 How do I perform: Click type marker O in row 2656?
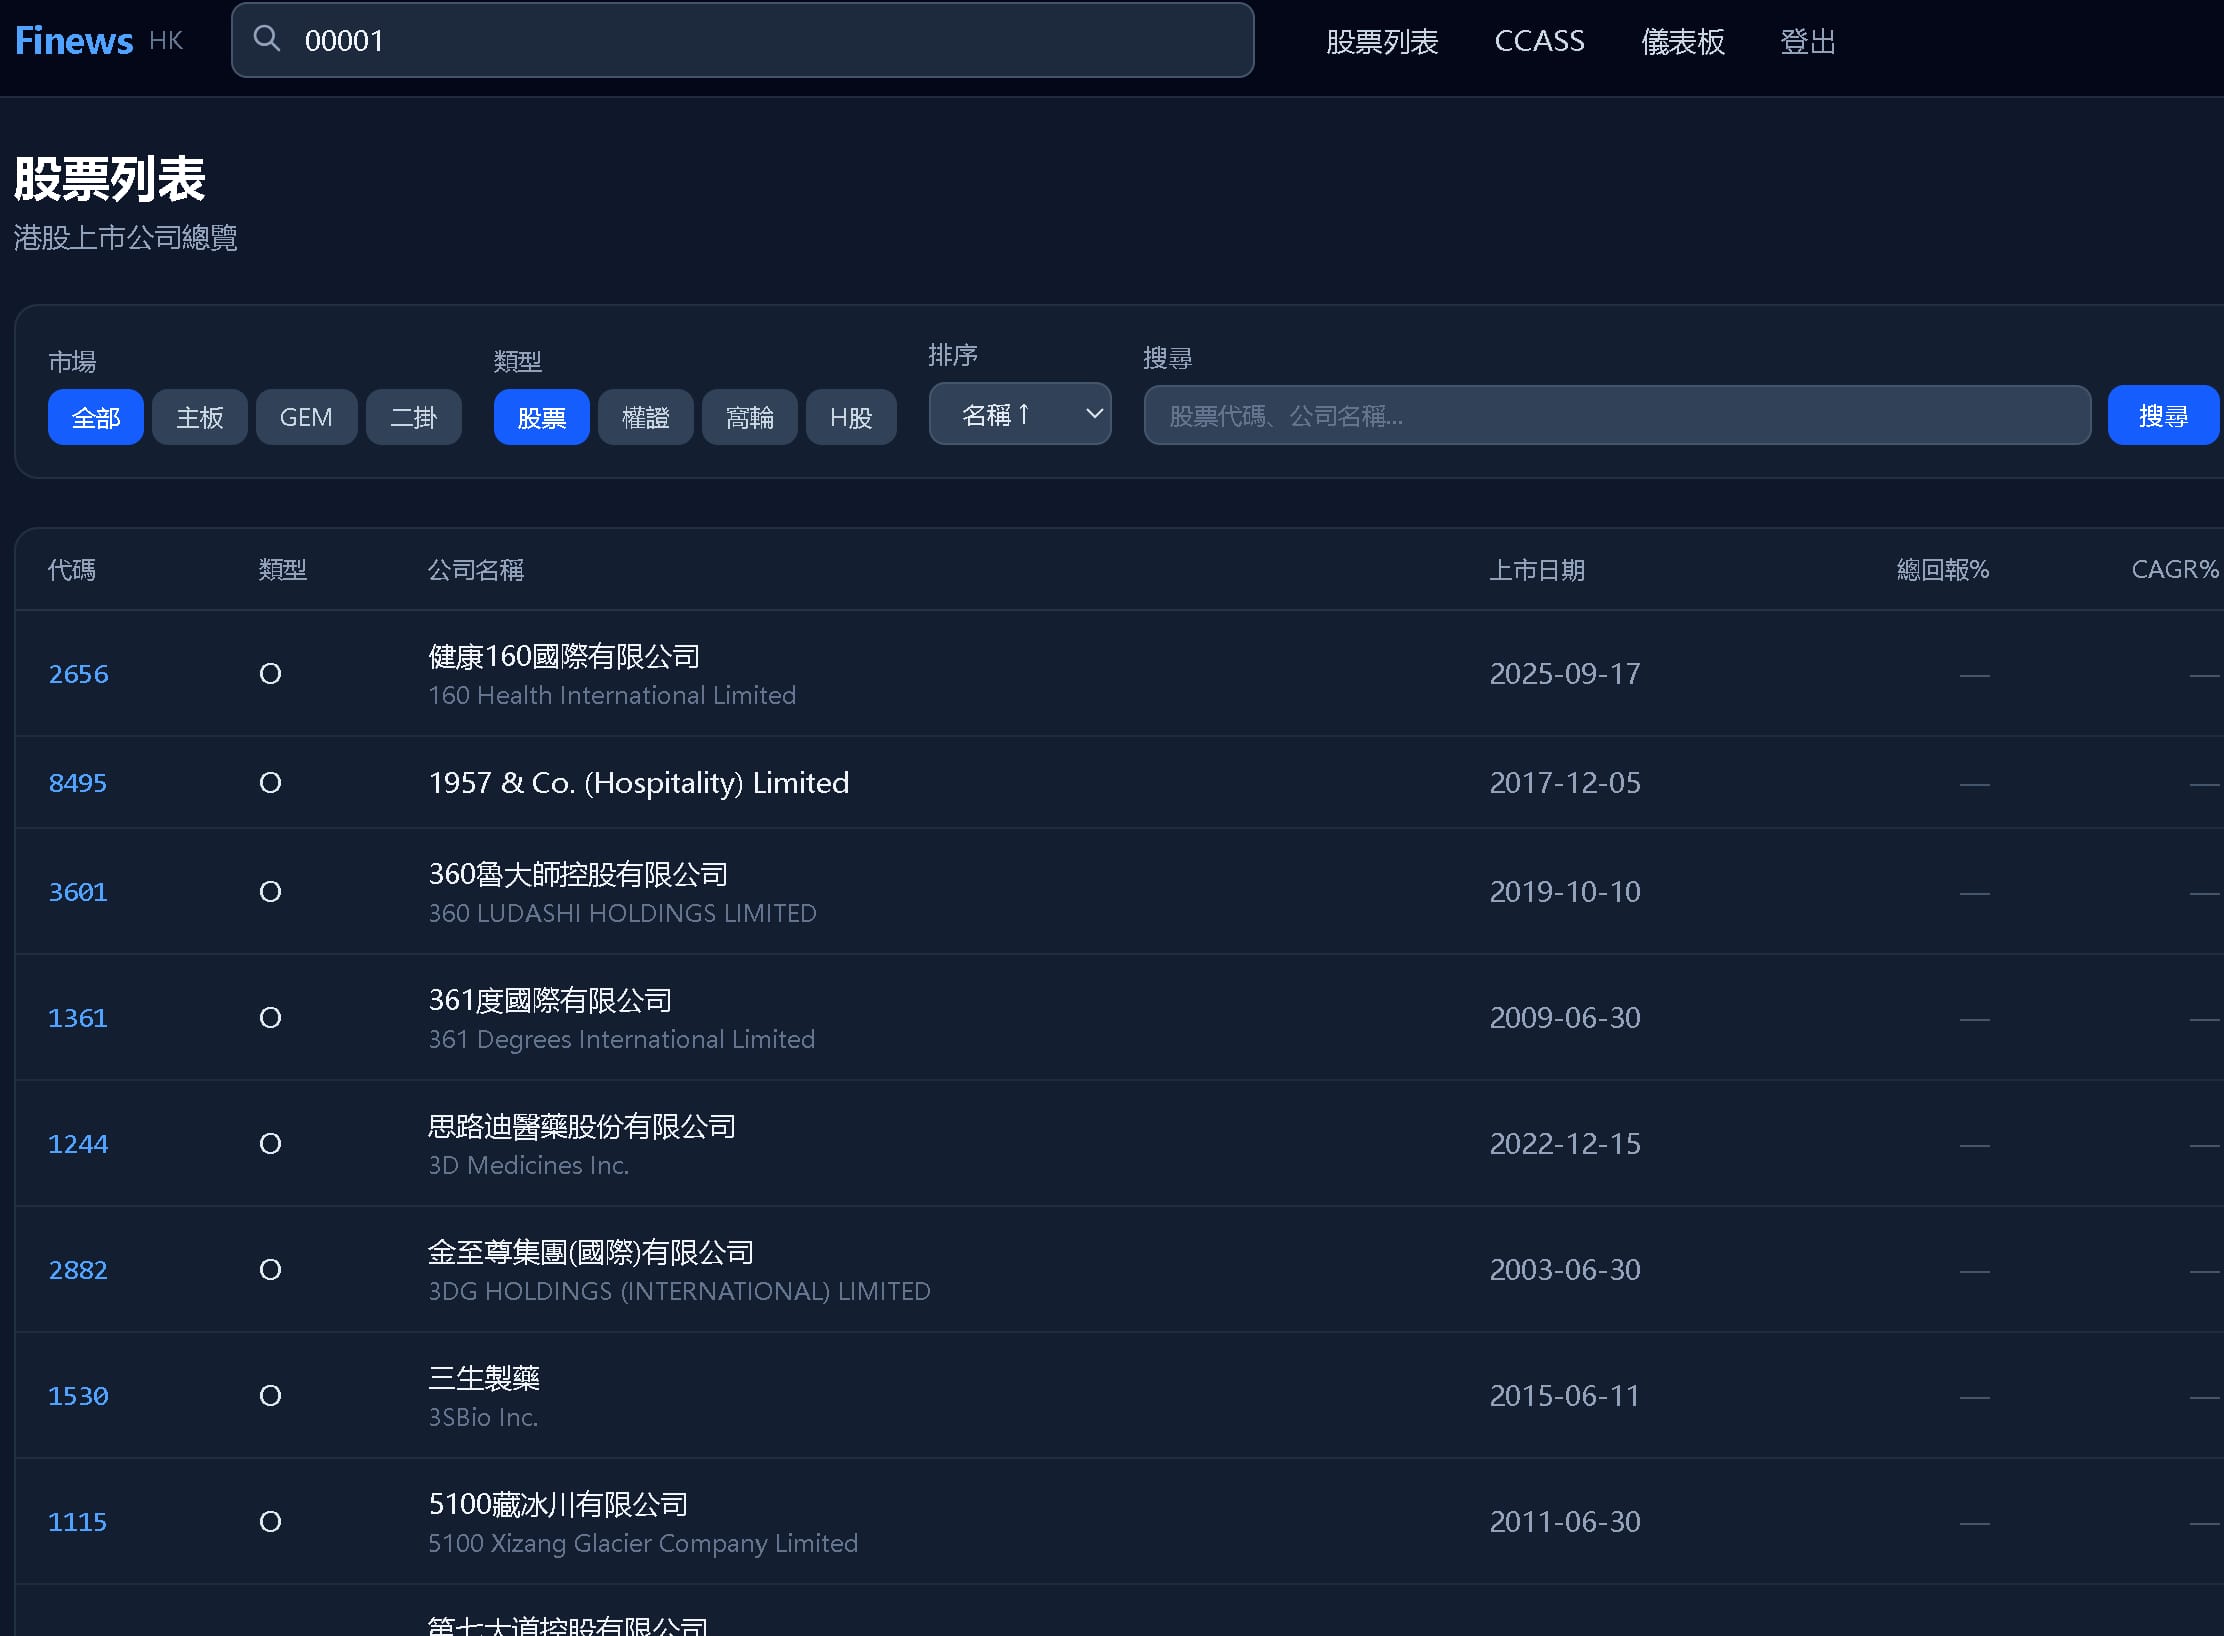point(270,674)
